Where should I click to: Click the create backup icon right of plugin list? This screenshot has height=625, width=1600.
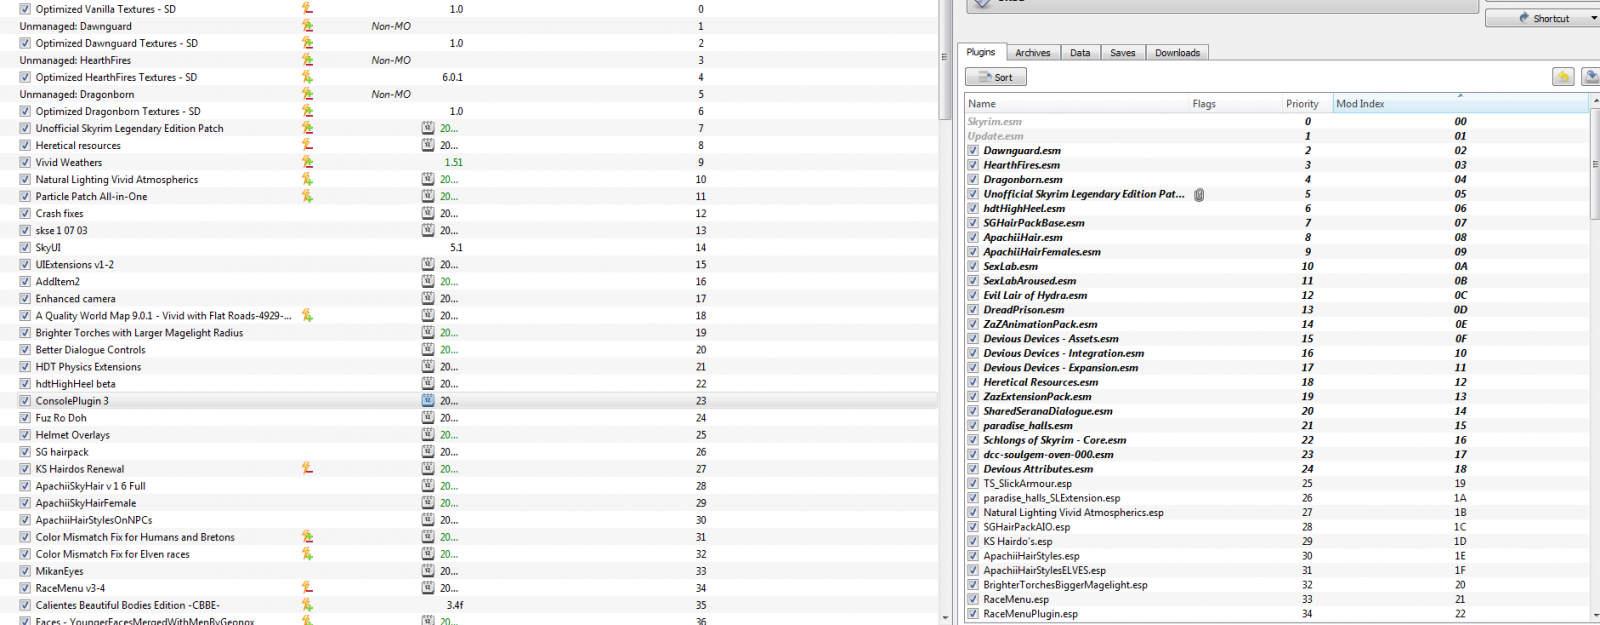(x=1590, y=77)
